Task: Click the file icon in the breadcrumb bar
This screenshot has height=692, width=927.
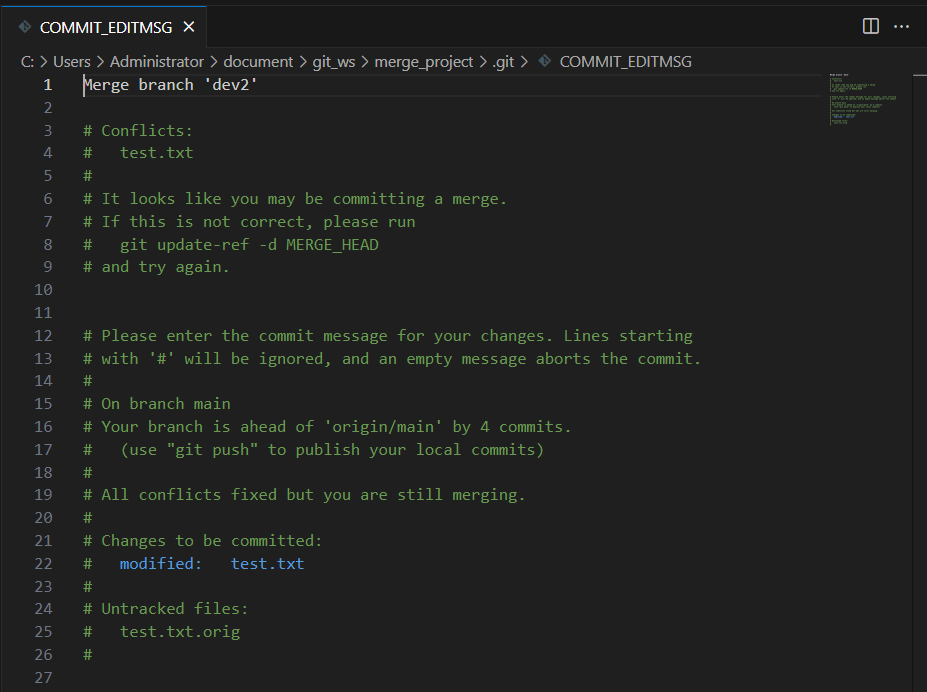Action: [544, 62]
